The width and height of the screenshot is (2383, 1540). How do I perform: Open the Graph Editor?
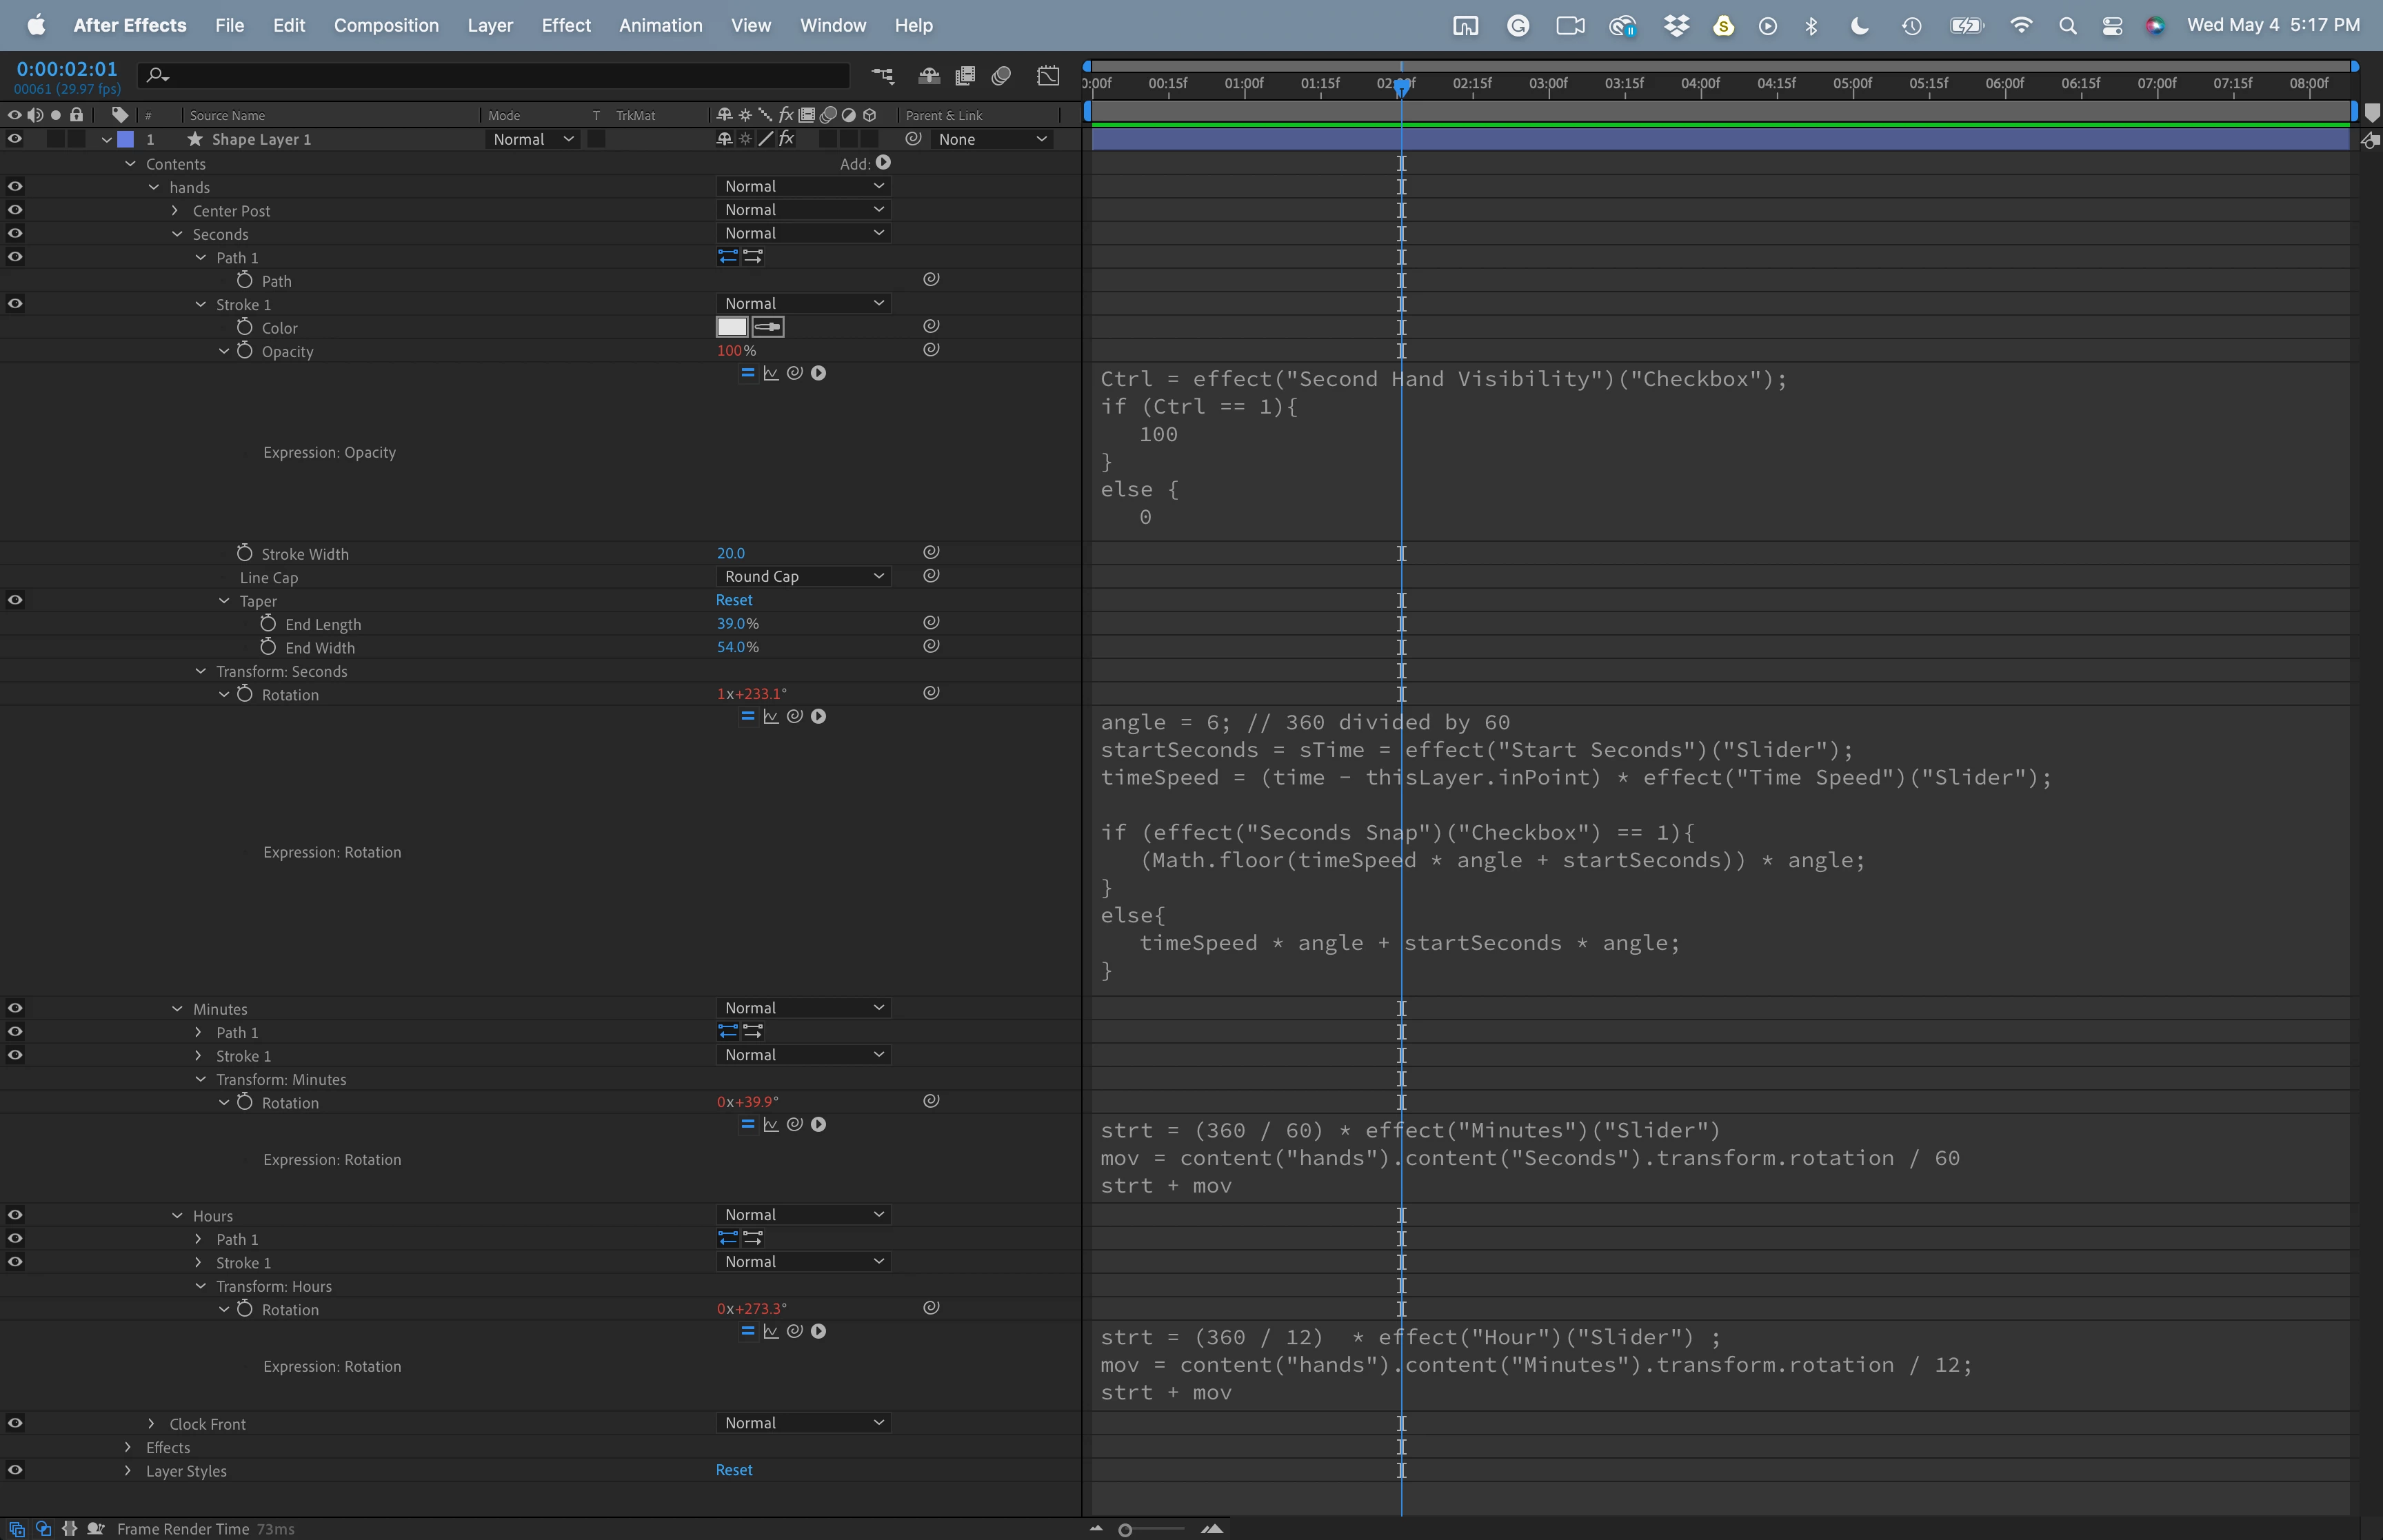click(x=1047, y=75)
